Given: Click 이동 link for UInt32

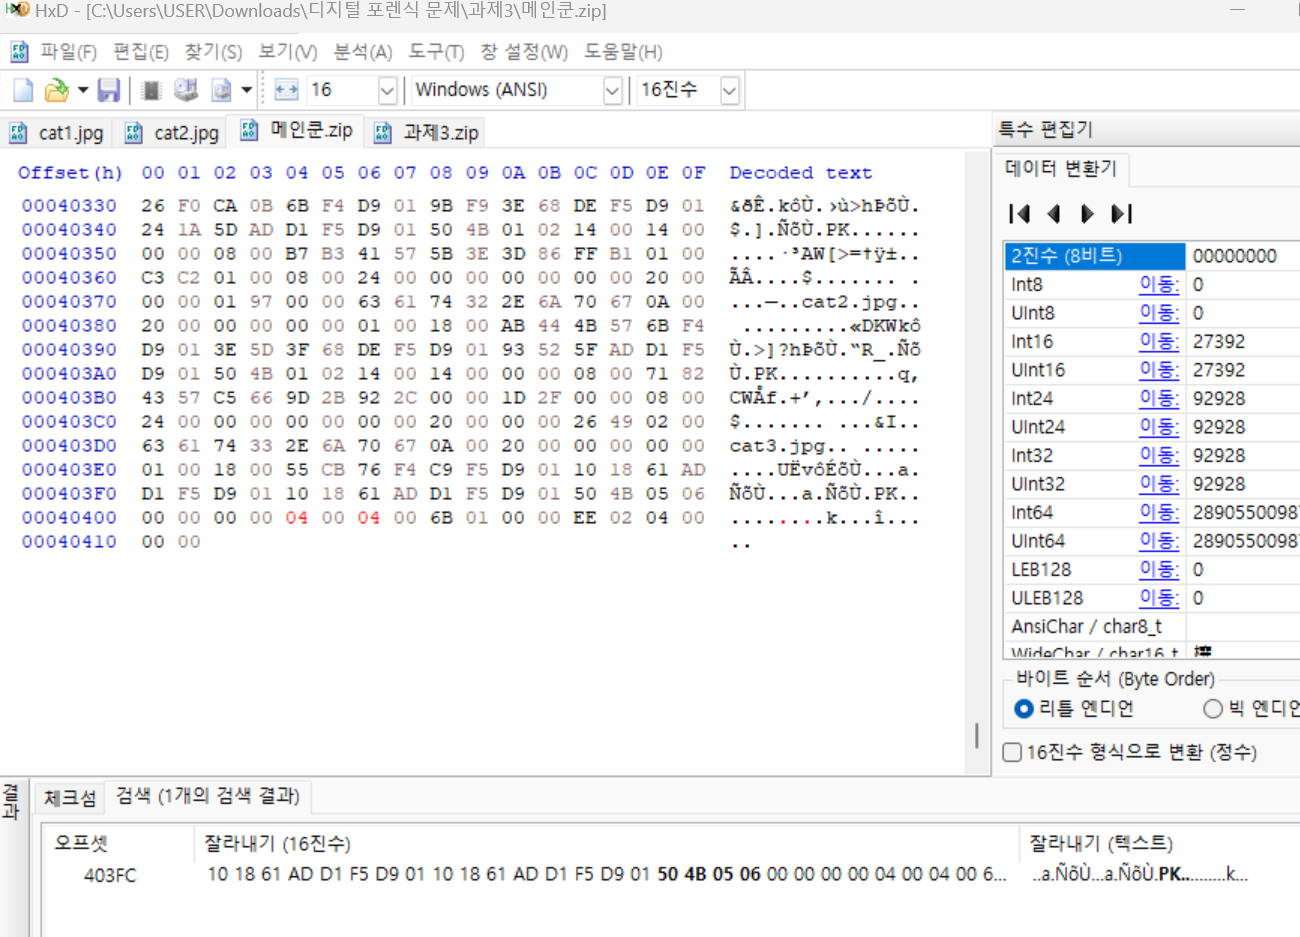Looking at the screenshot, I should click(1159, 484).
